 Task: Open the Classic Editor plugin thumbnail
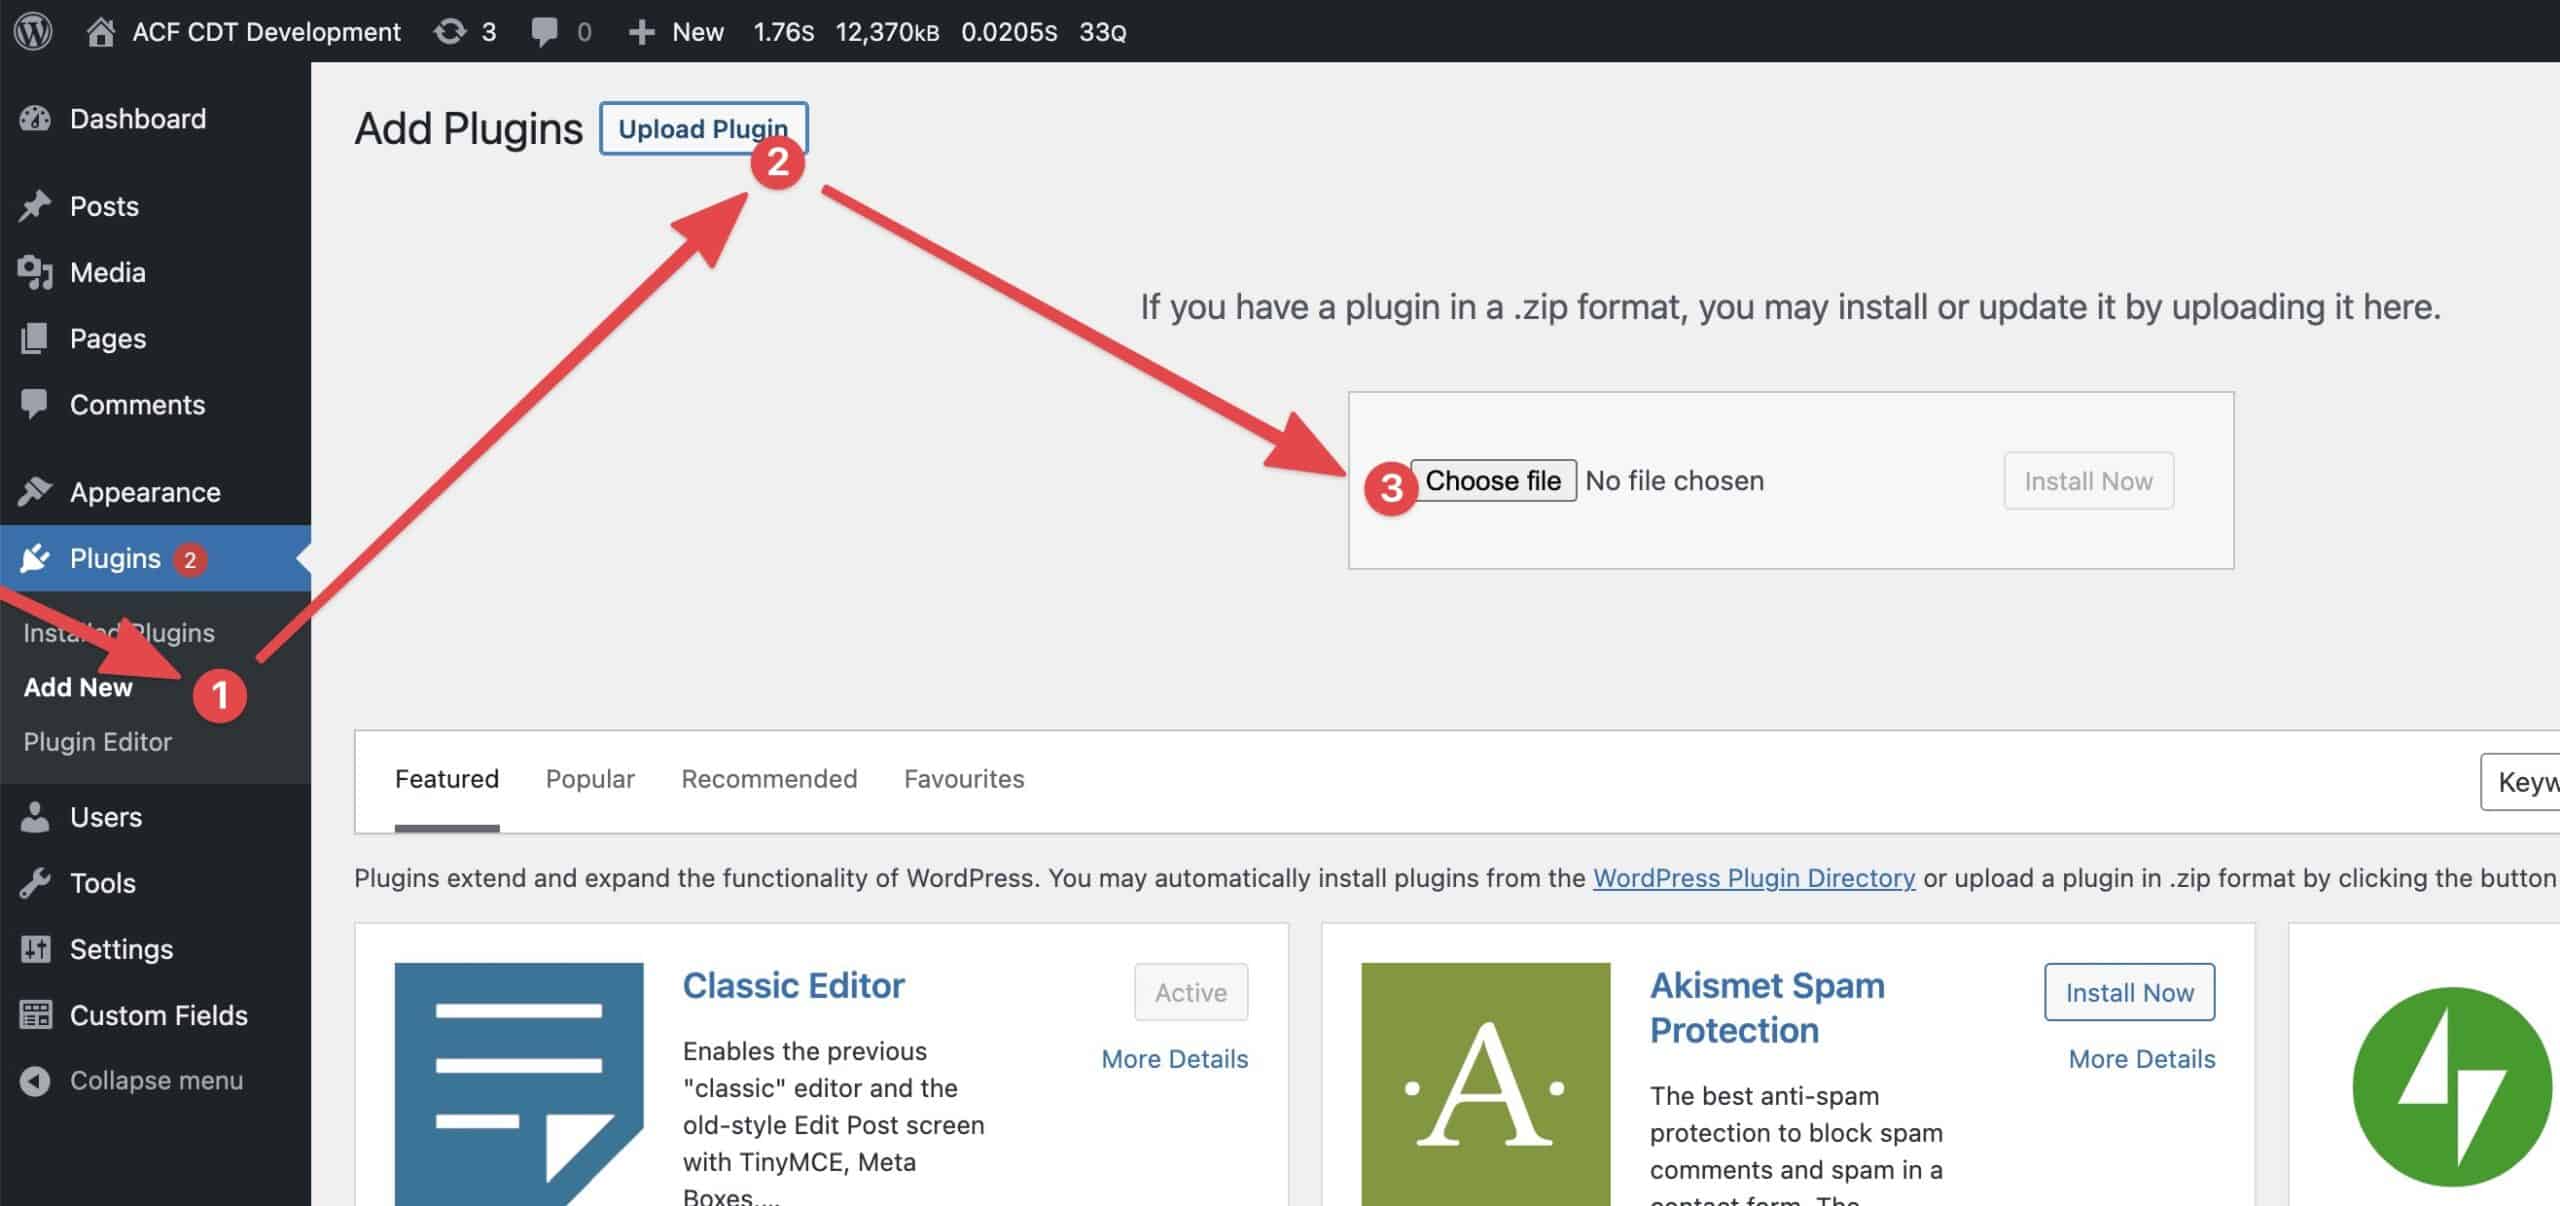click(x=519, y=1084)
